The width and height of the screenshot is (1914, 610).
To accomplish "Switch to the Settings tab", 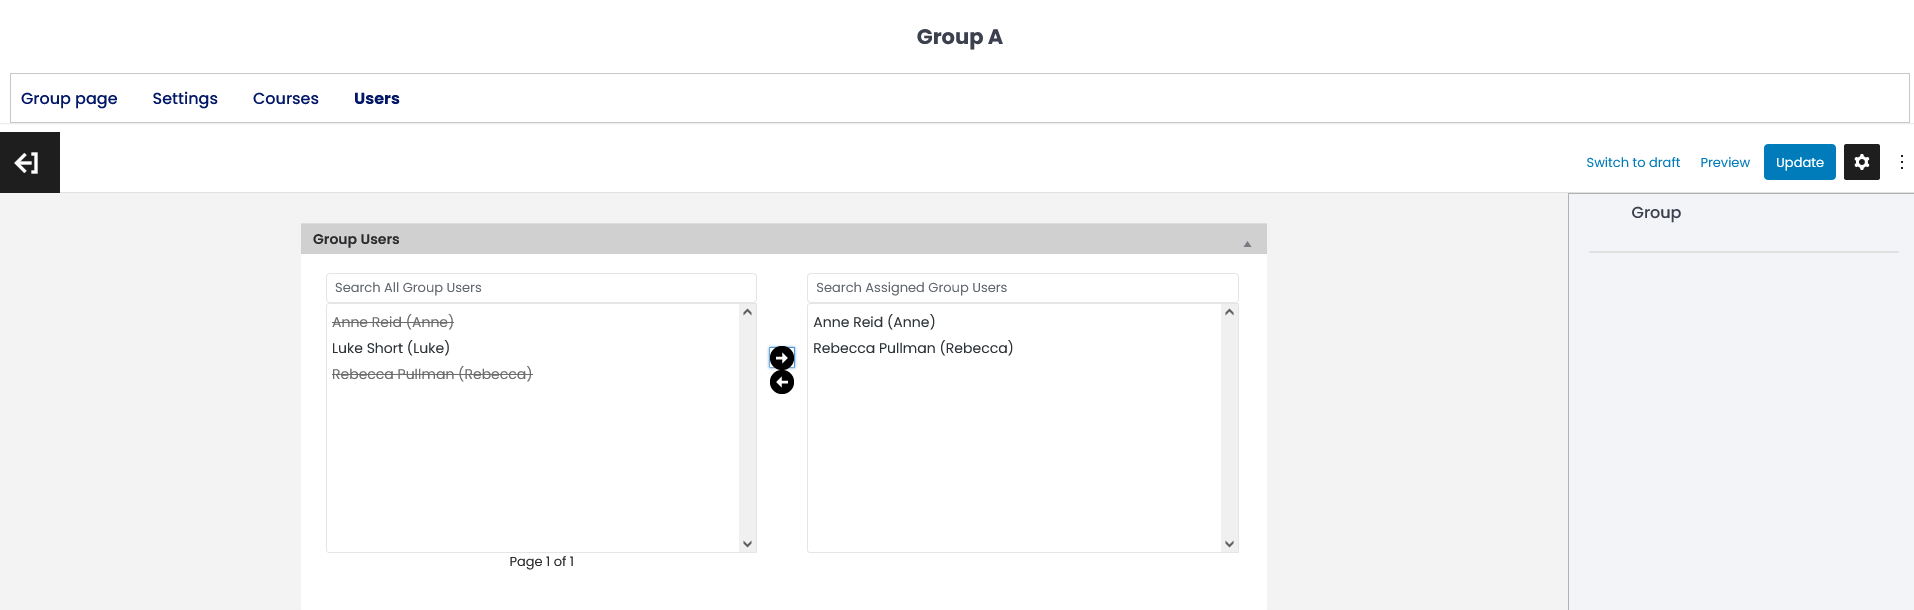I will [185, 98].
